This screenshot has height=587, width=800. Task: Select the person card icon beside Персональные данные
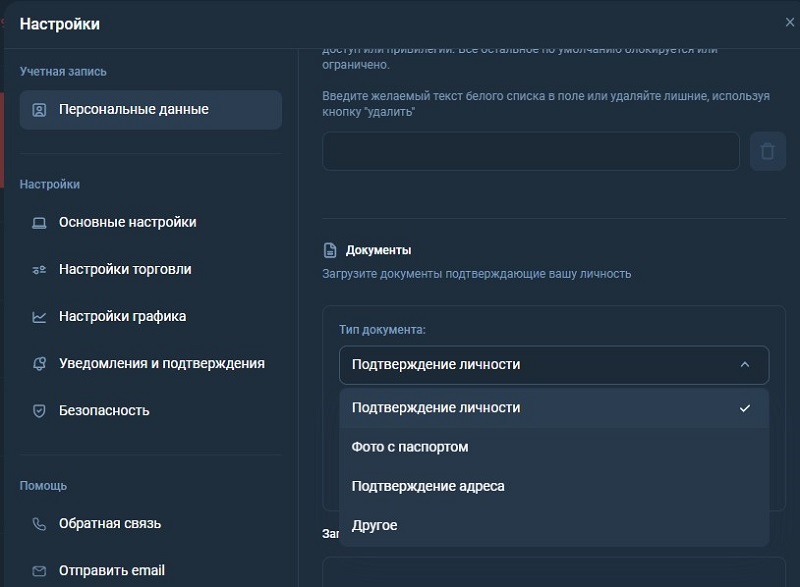click(40, 109)
